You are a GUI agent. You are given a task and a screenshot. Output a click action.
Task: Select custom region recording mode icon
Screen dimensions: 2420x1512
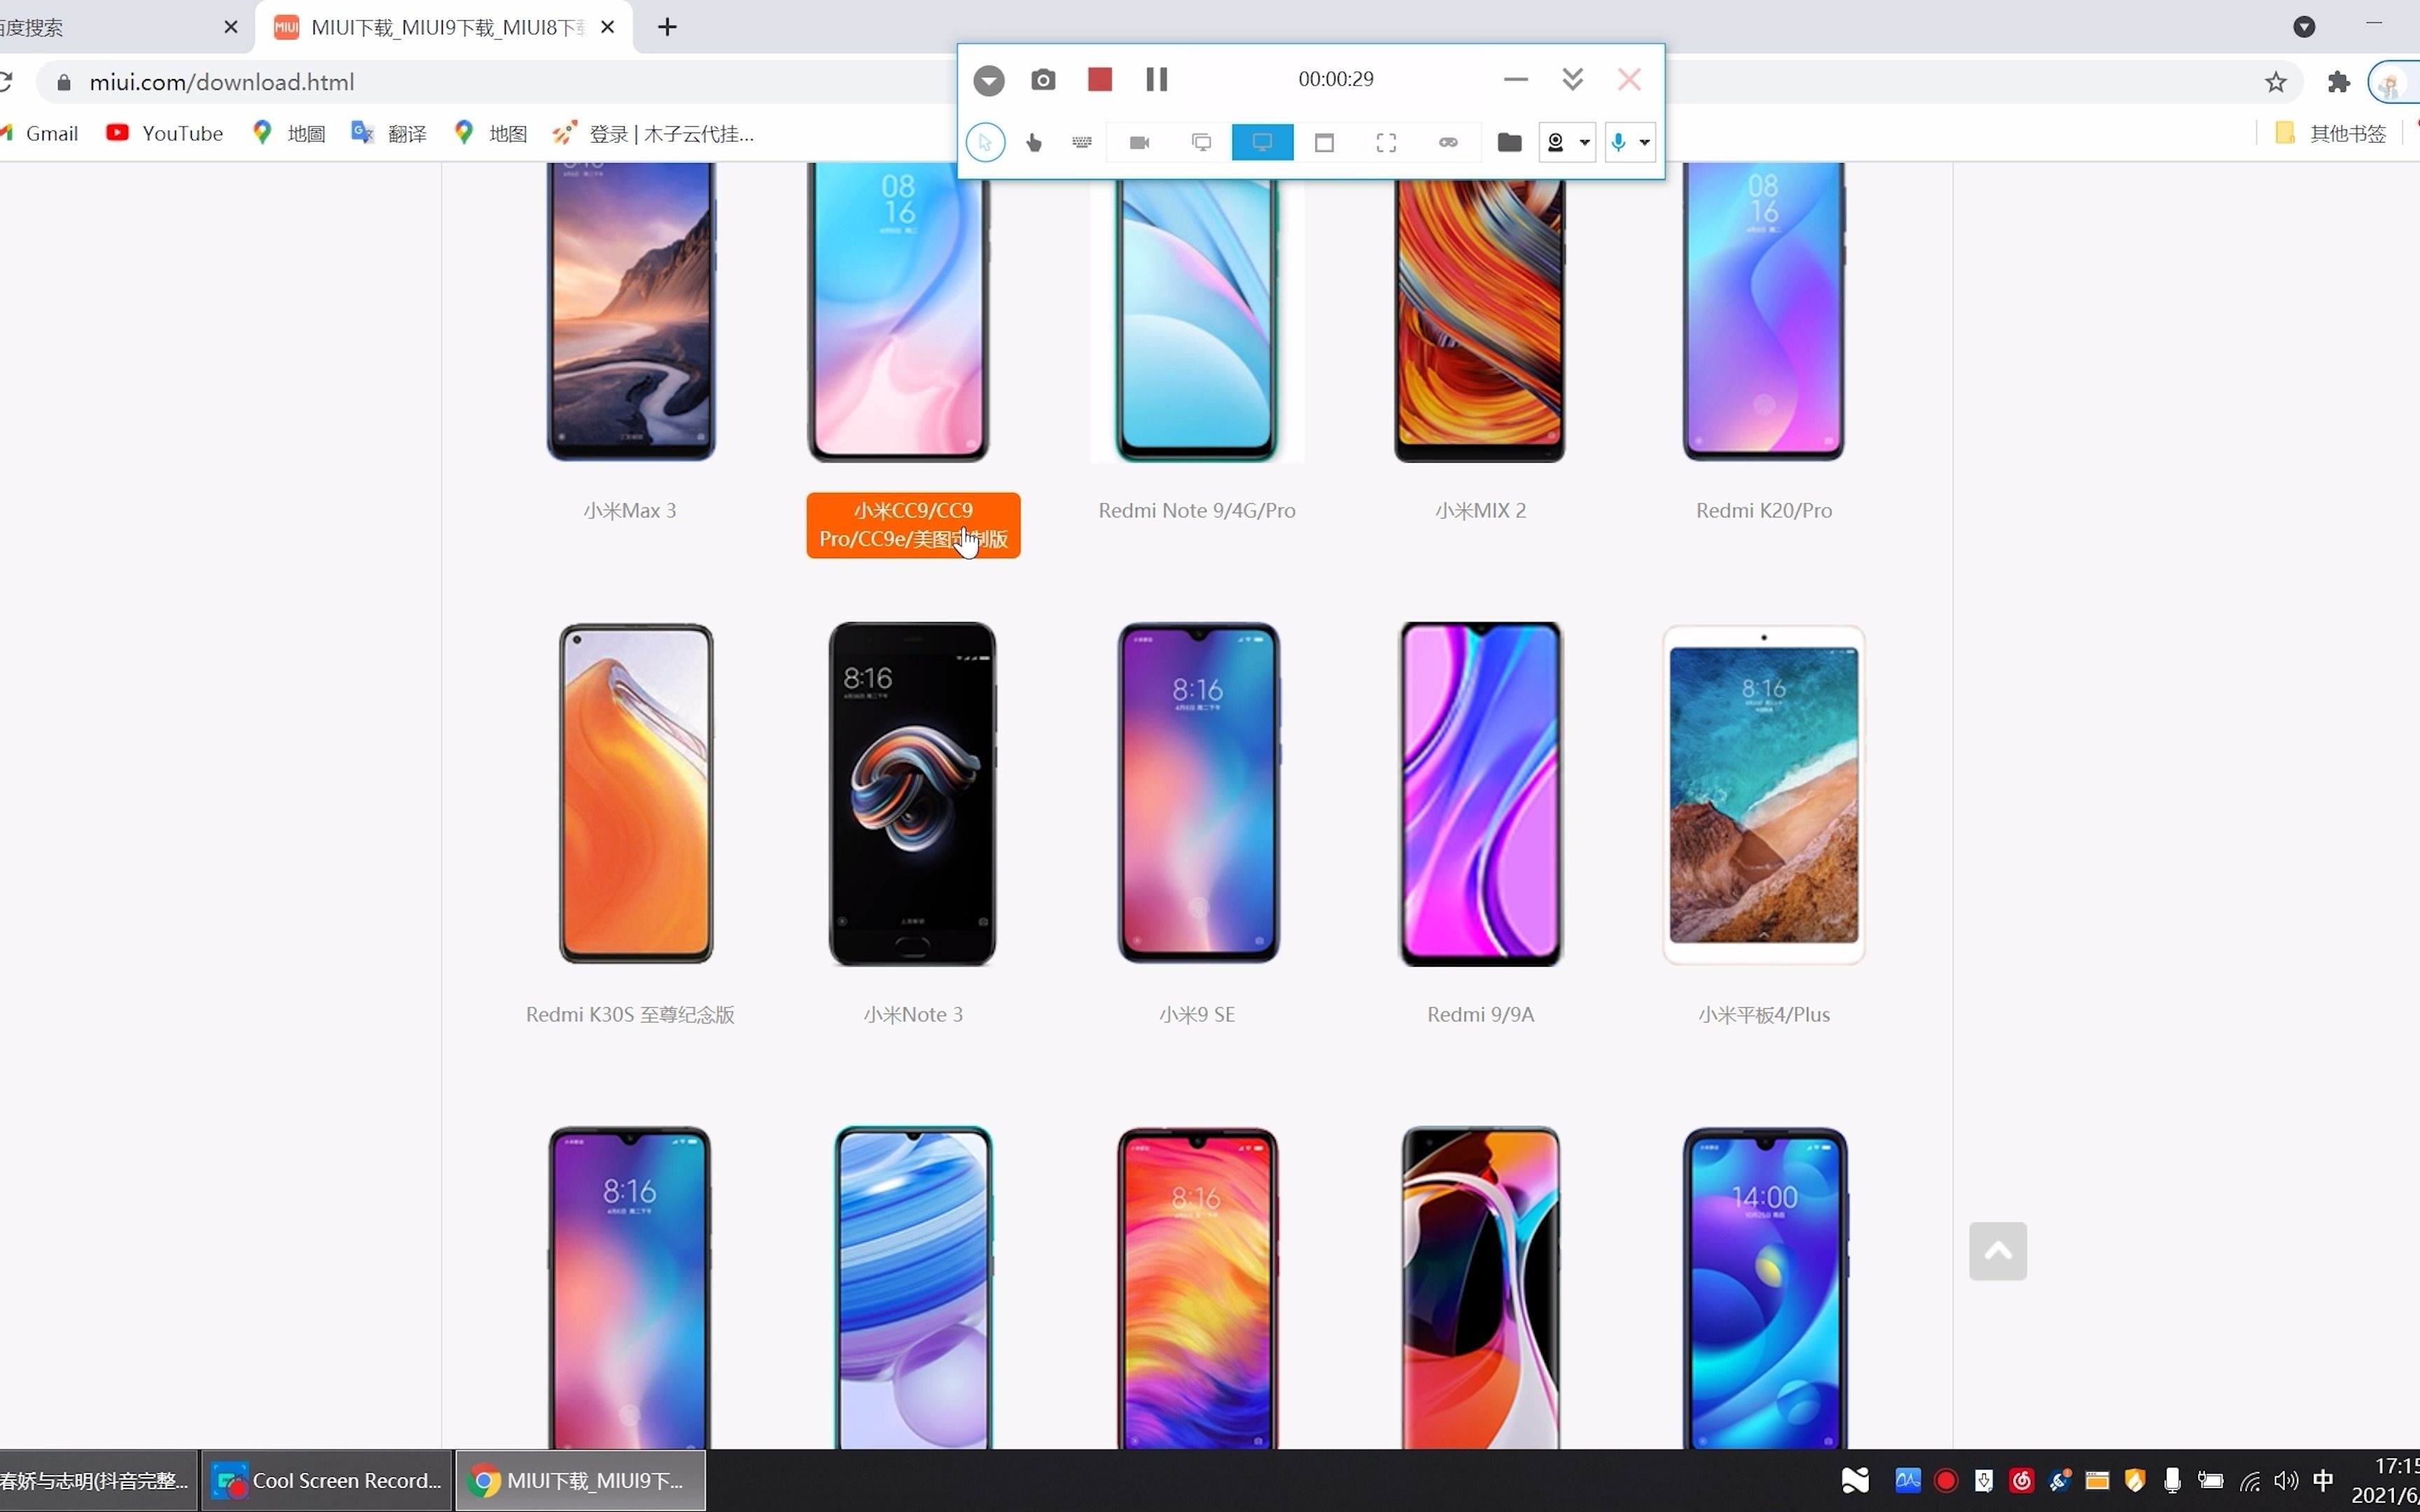(1386, 143)
